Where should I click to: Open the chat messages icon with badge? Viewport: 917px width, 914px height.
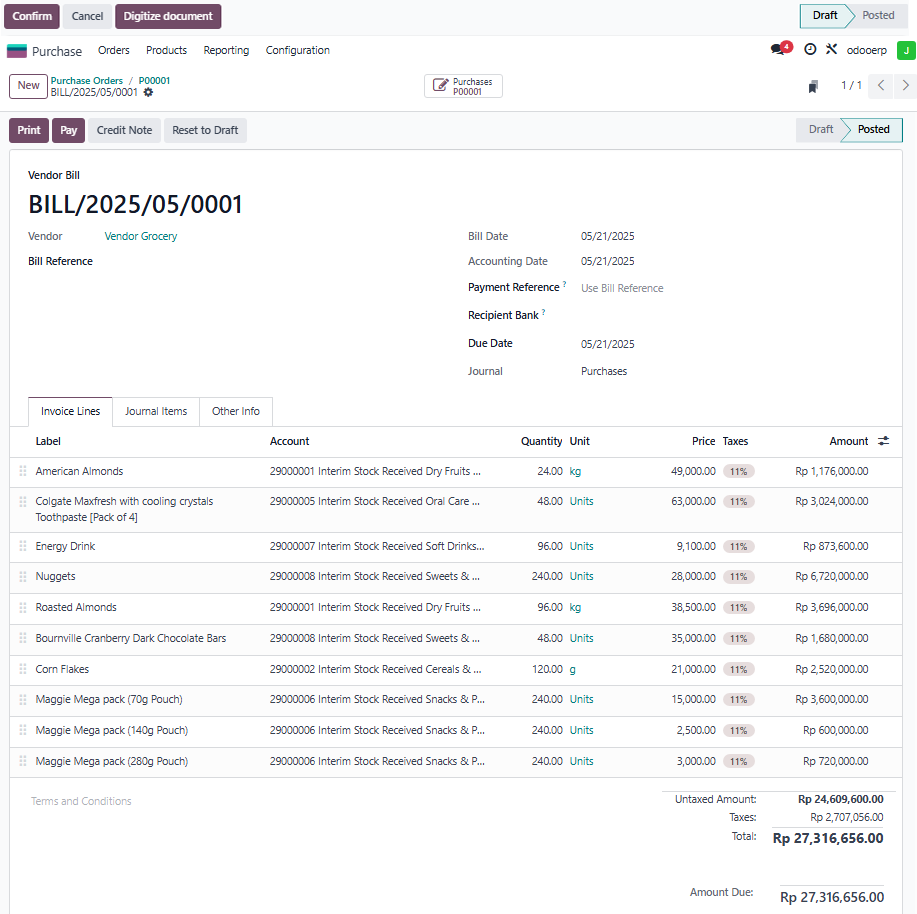pos(780,49)
